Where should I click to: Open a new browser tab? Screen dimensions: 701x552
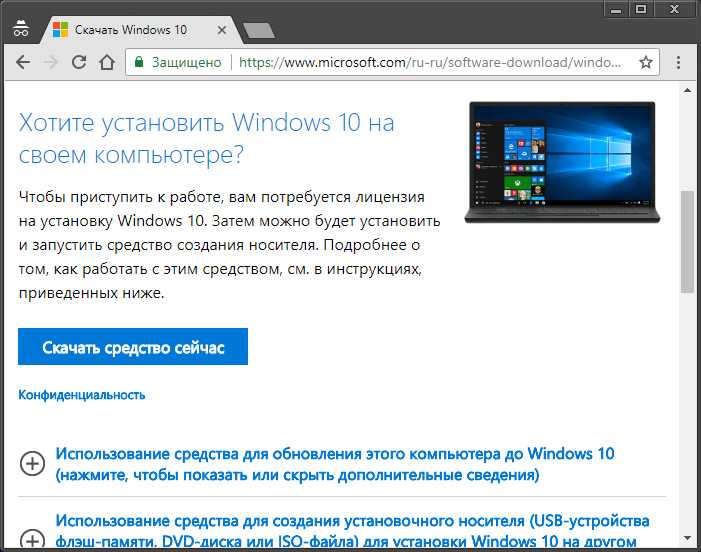click(259, 30)
